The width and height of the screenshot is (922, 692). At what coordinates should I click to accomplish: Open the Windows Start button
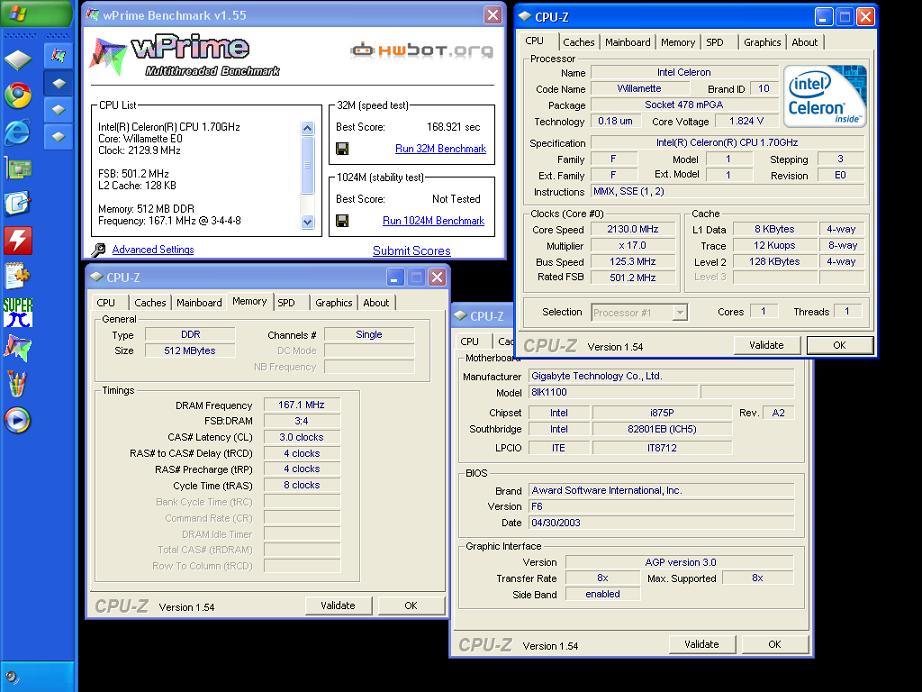[35, 13]
